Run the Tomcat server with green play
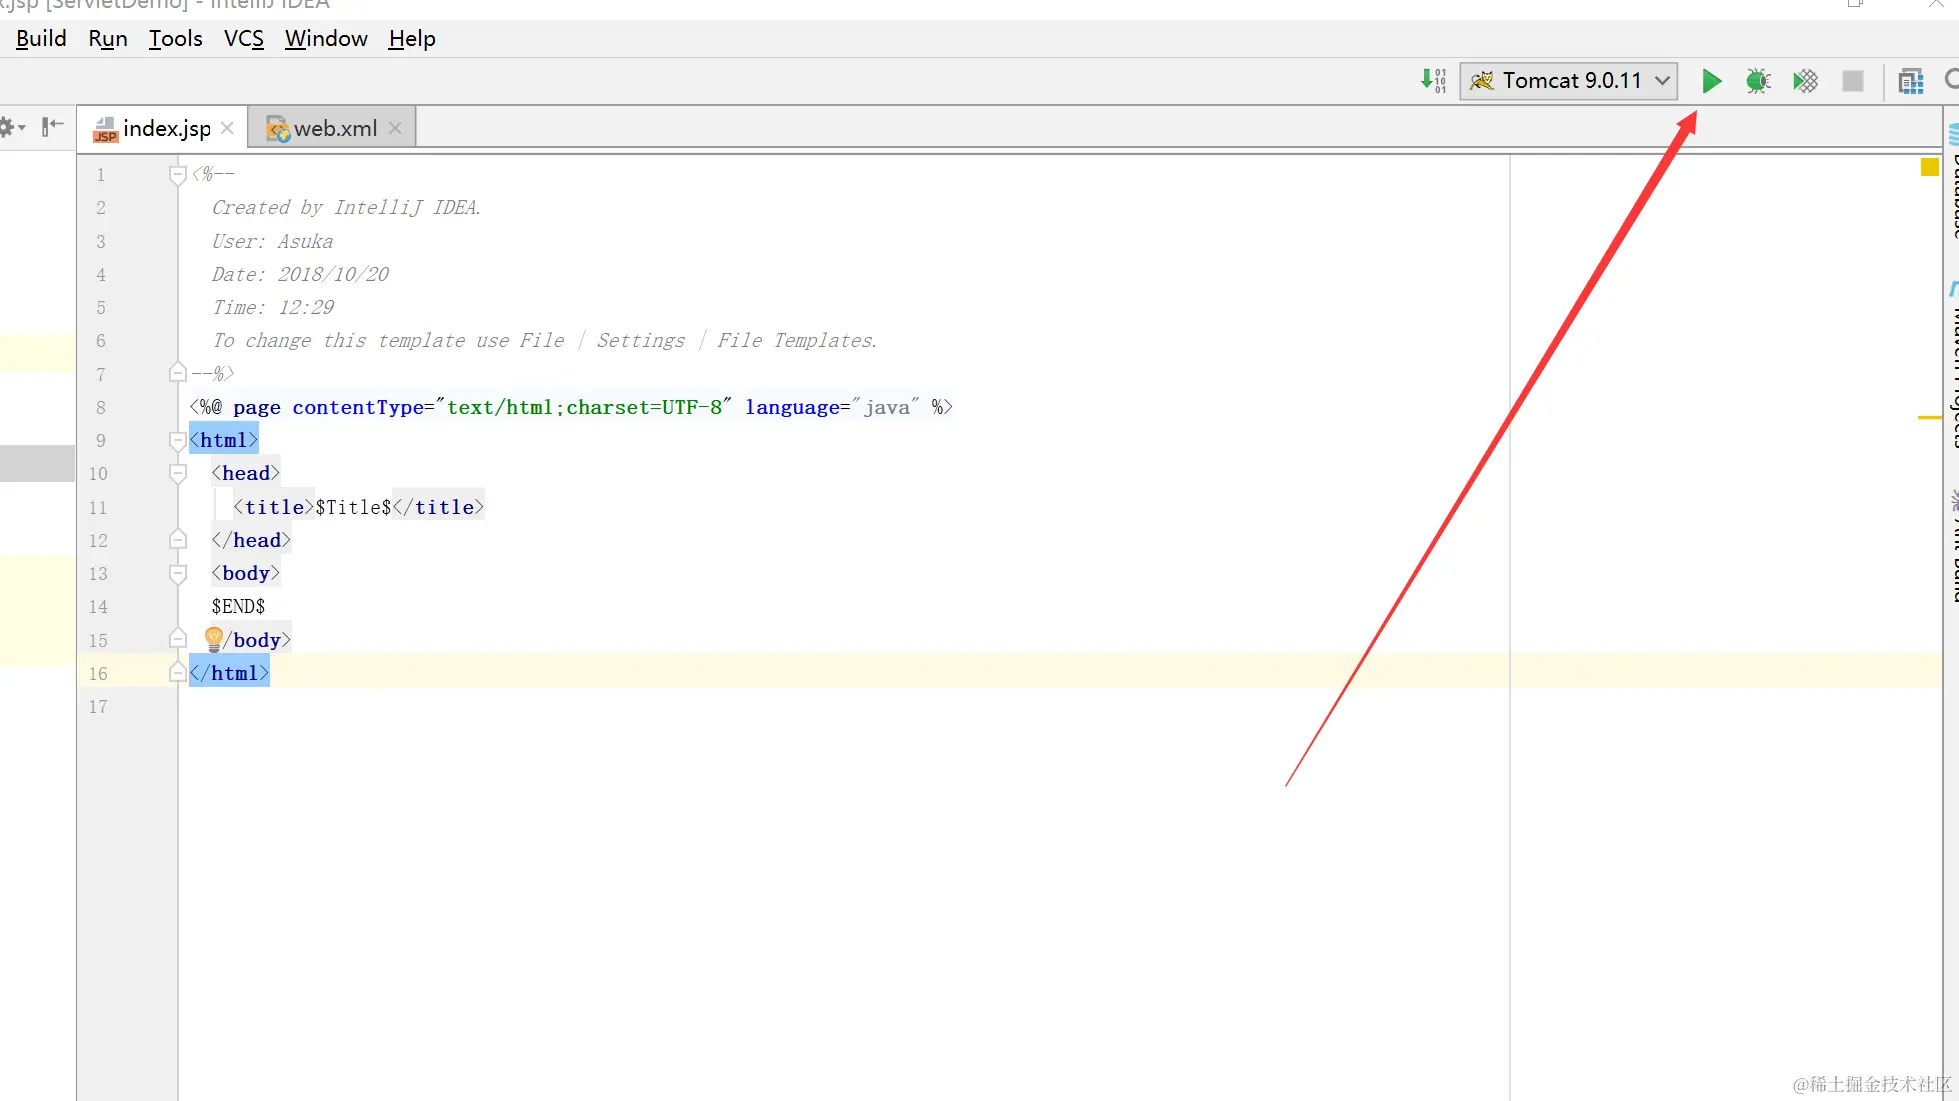Image resolution: width=1959 pixels, height=1101 pixels. point(1711,81)
